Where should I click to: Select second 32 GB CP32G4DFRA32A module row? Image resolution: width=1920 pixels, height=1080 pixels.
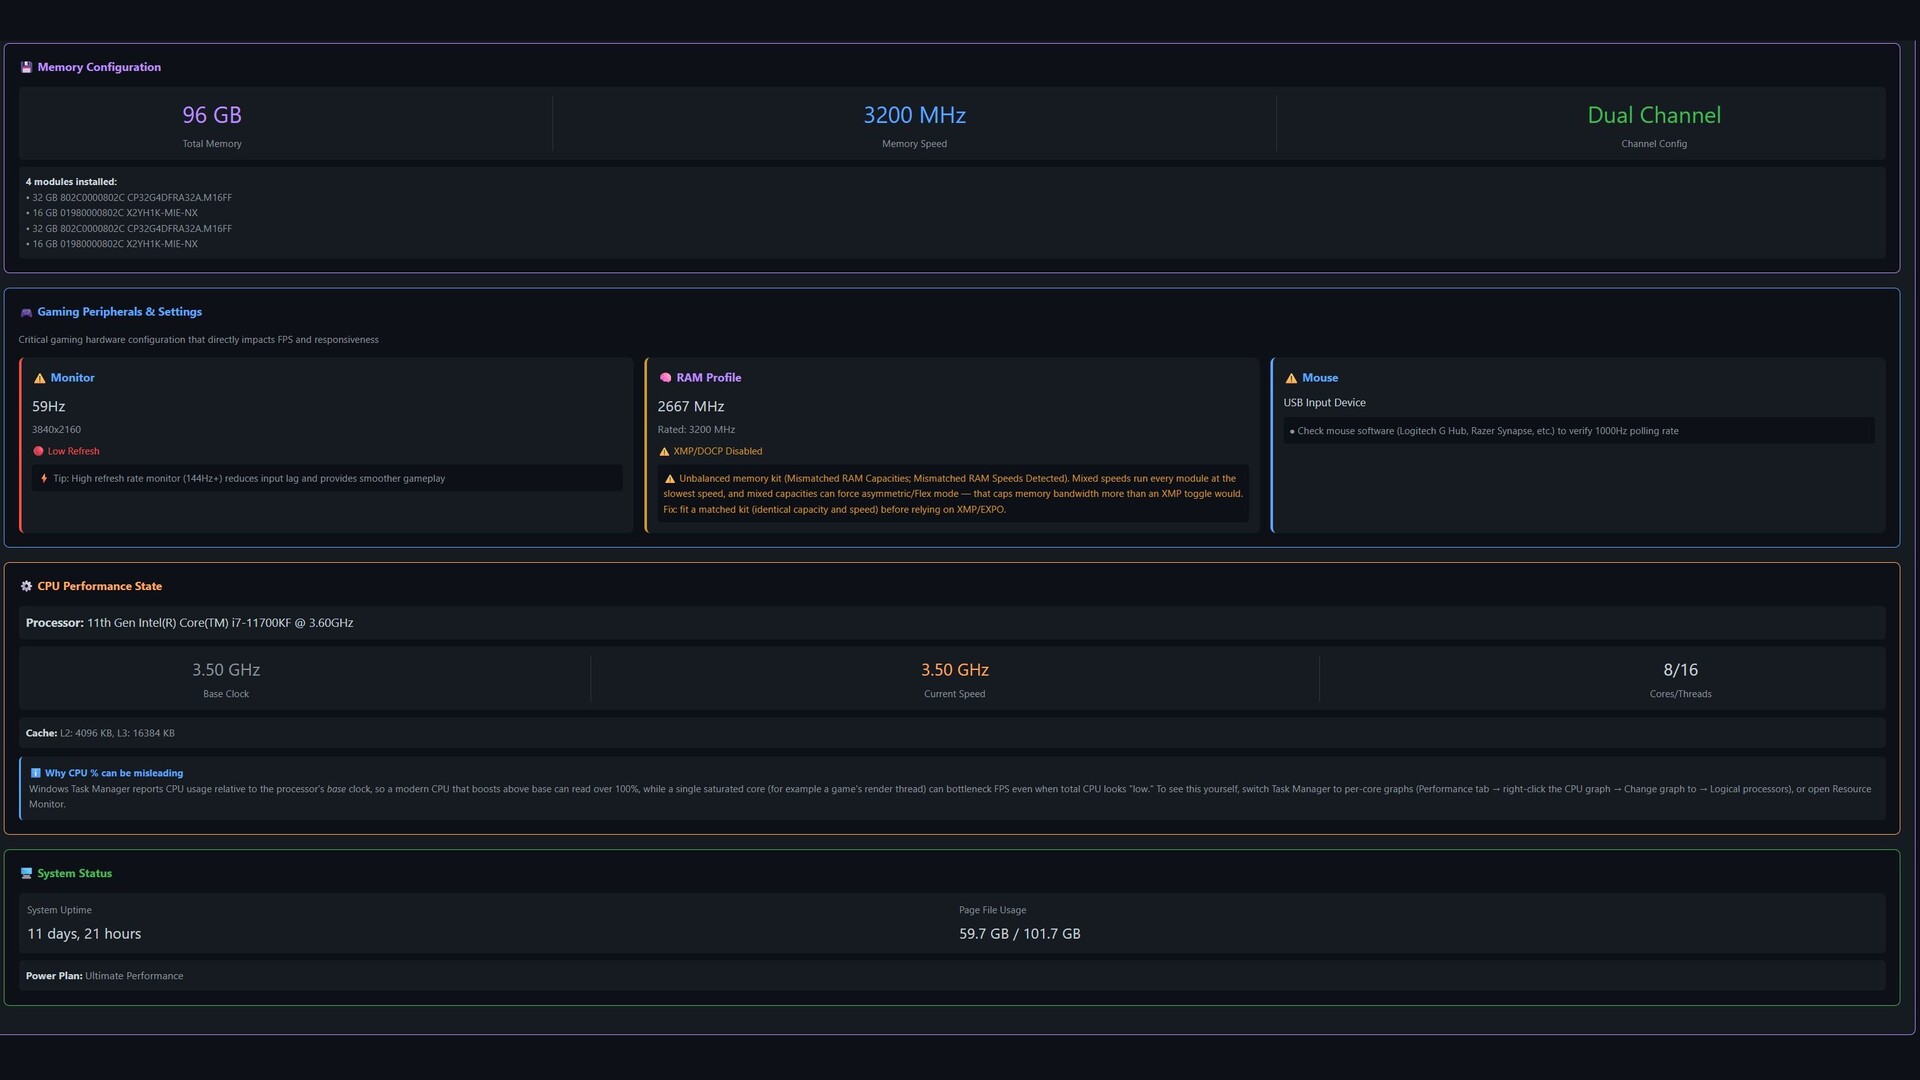click(x=129, y=229)
